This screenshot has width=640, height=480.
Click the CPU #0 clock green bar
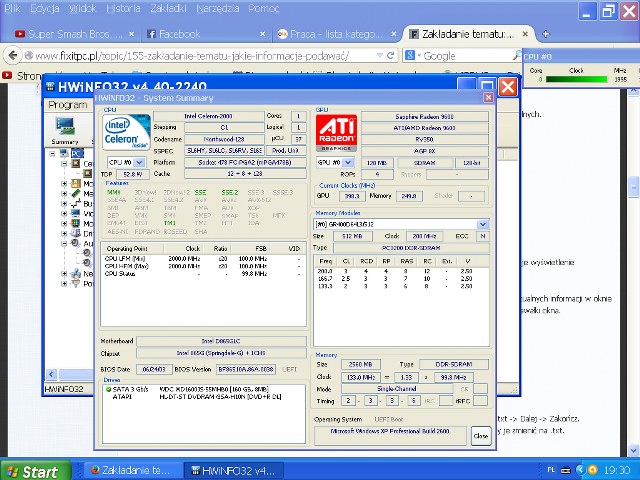point(576,79)
